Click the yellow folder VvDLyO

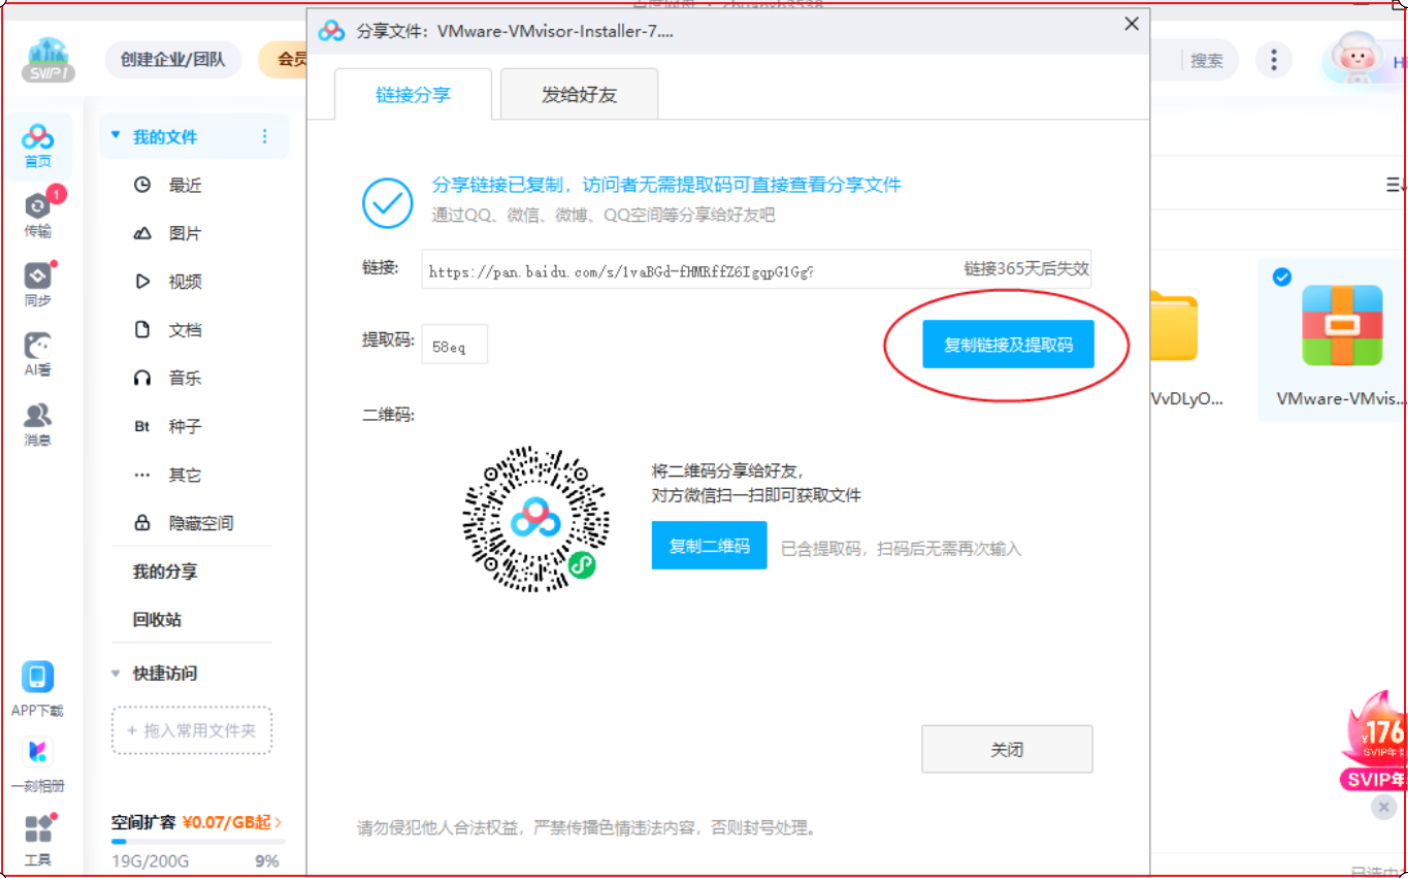click(x=1174, y=326)
